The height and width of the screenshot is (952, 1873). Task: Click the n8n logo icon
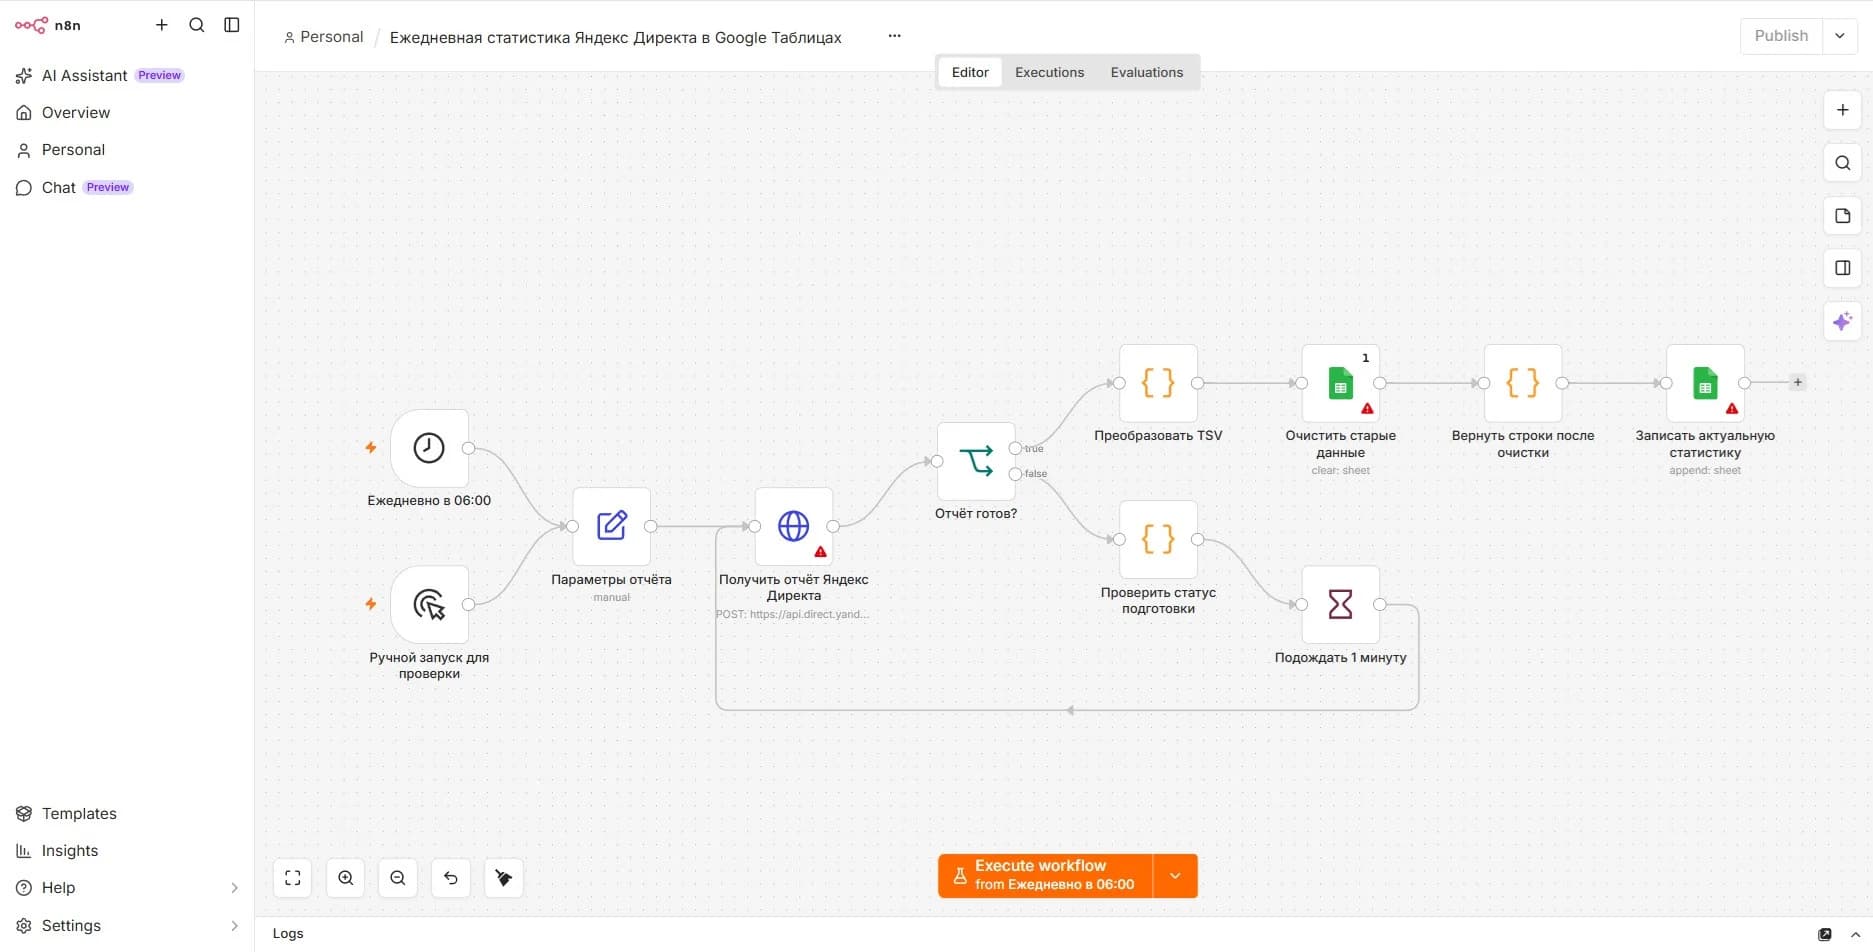pos(31,25)
